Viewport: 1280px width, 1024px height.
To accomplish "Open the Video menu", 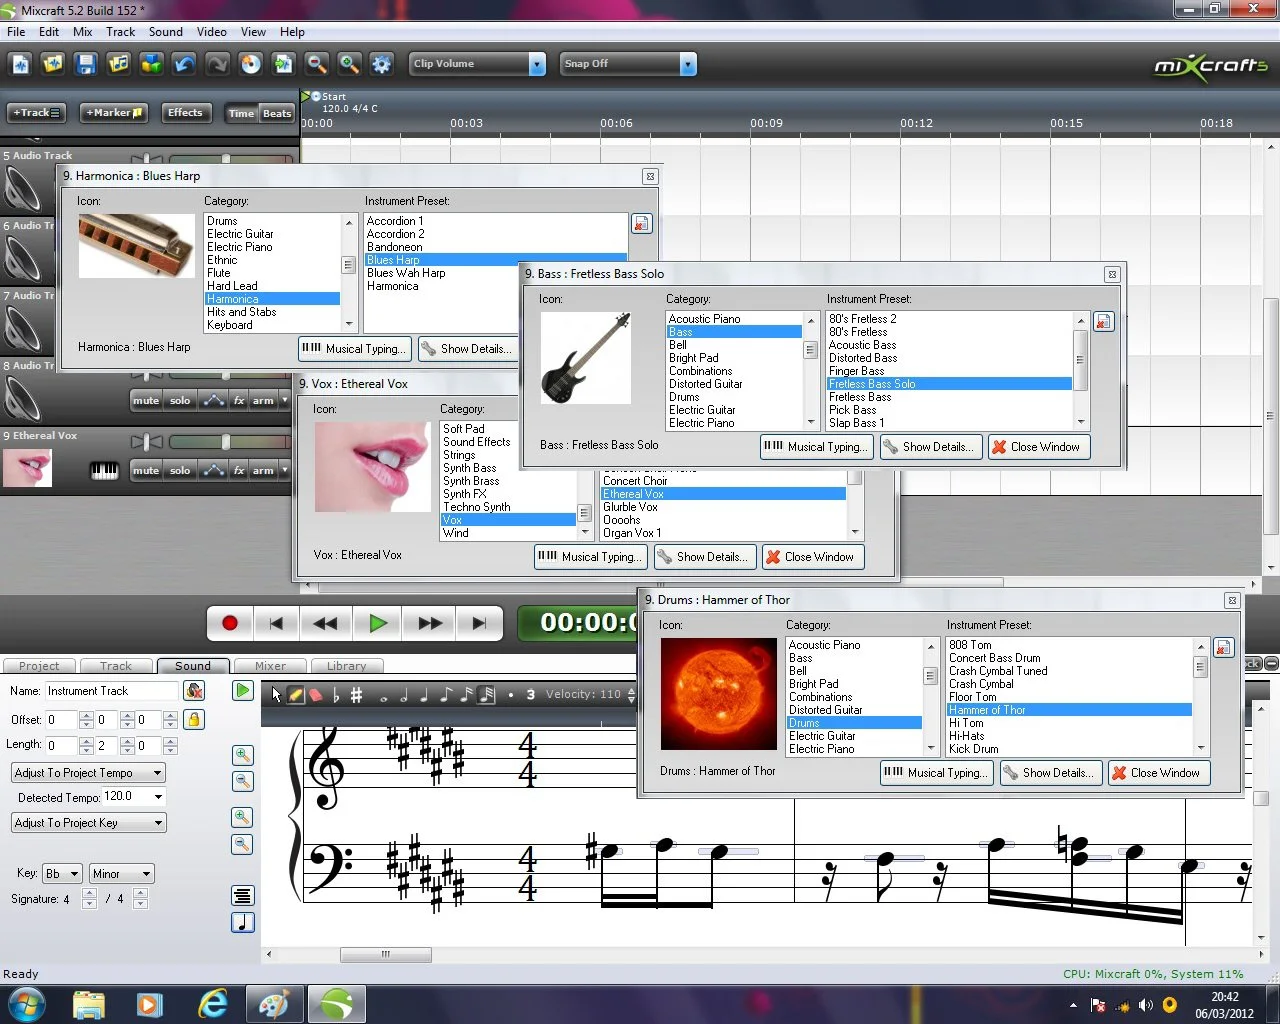I will tap(212, 32).
